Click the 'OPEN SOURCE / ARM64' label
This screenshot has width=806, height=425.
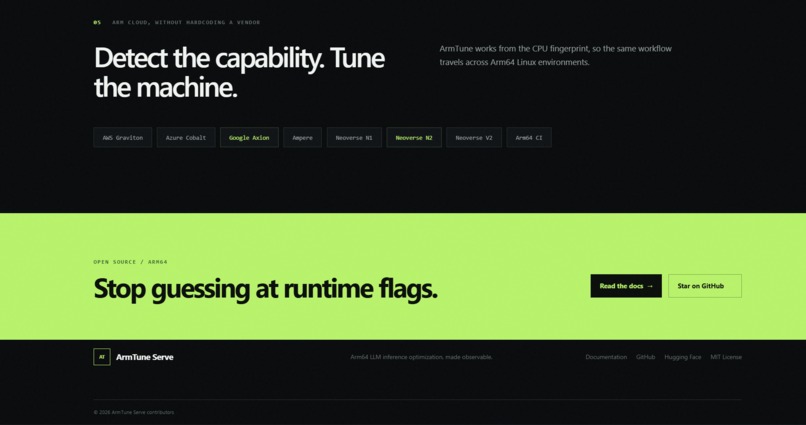(x=131, y=262)
